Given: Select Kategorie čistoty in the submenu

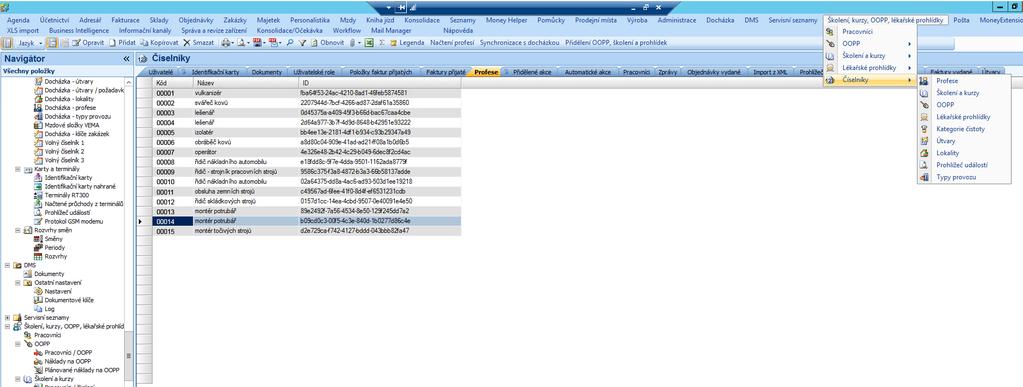Looking at the screenshot, I should point(960,129).
